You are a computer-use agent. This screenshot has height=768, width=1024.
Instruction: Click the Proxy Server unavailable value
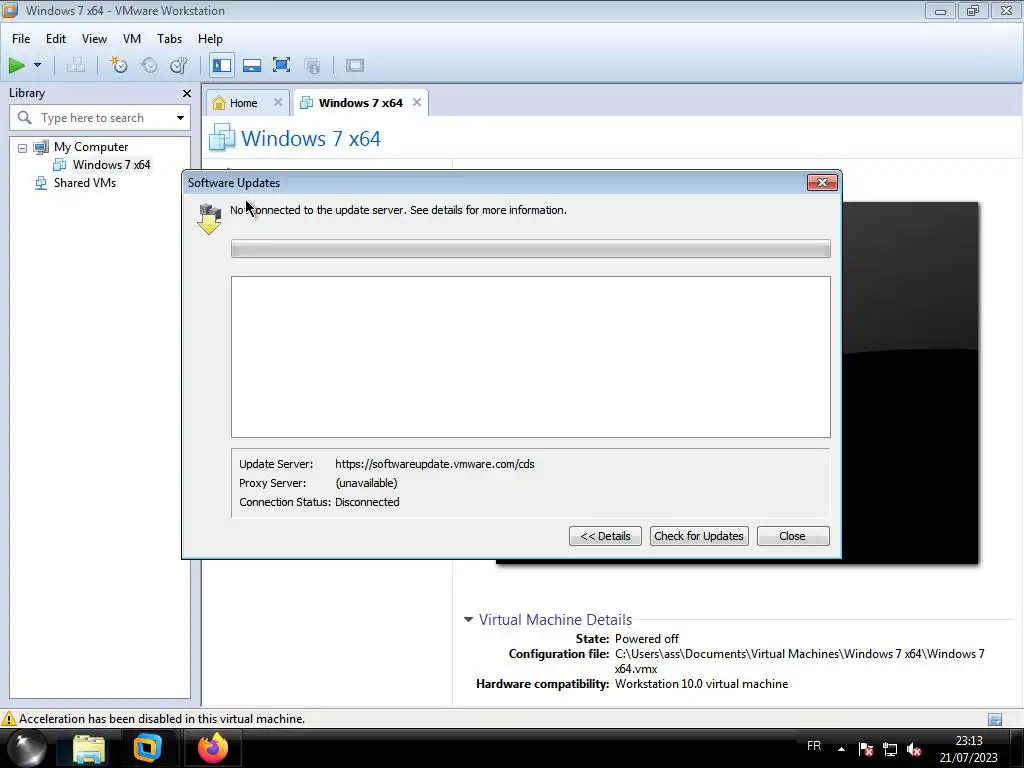click(366, 483)
